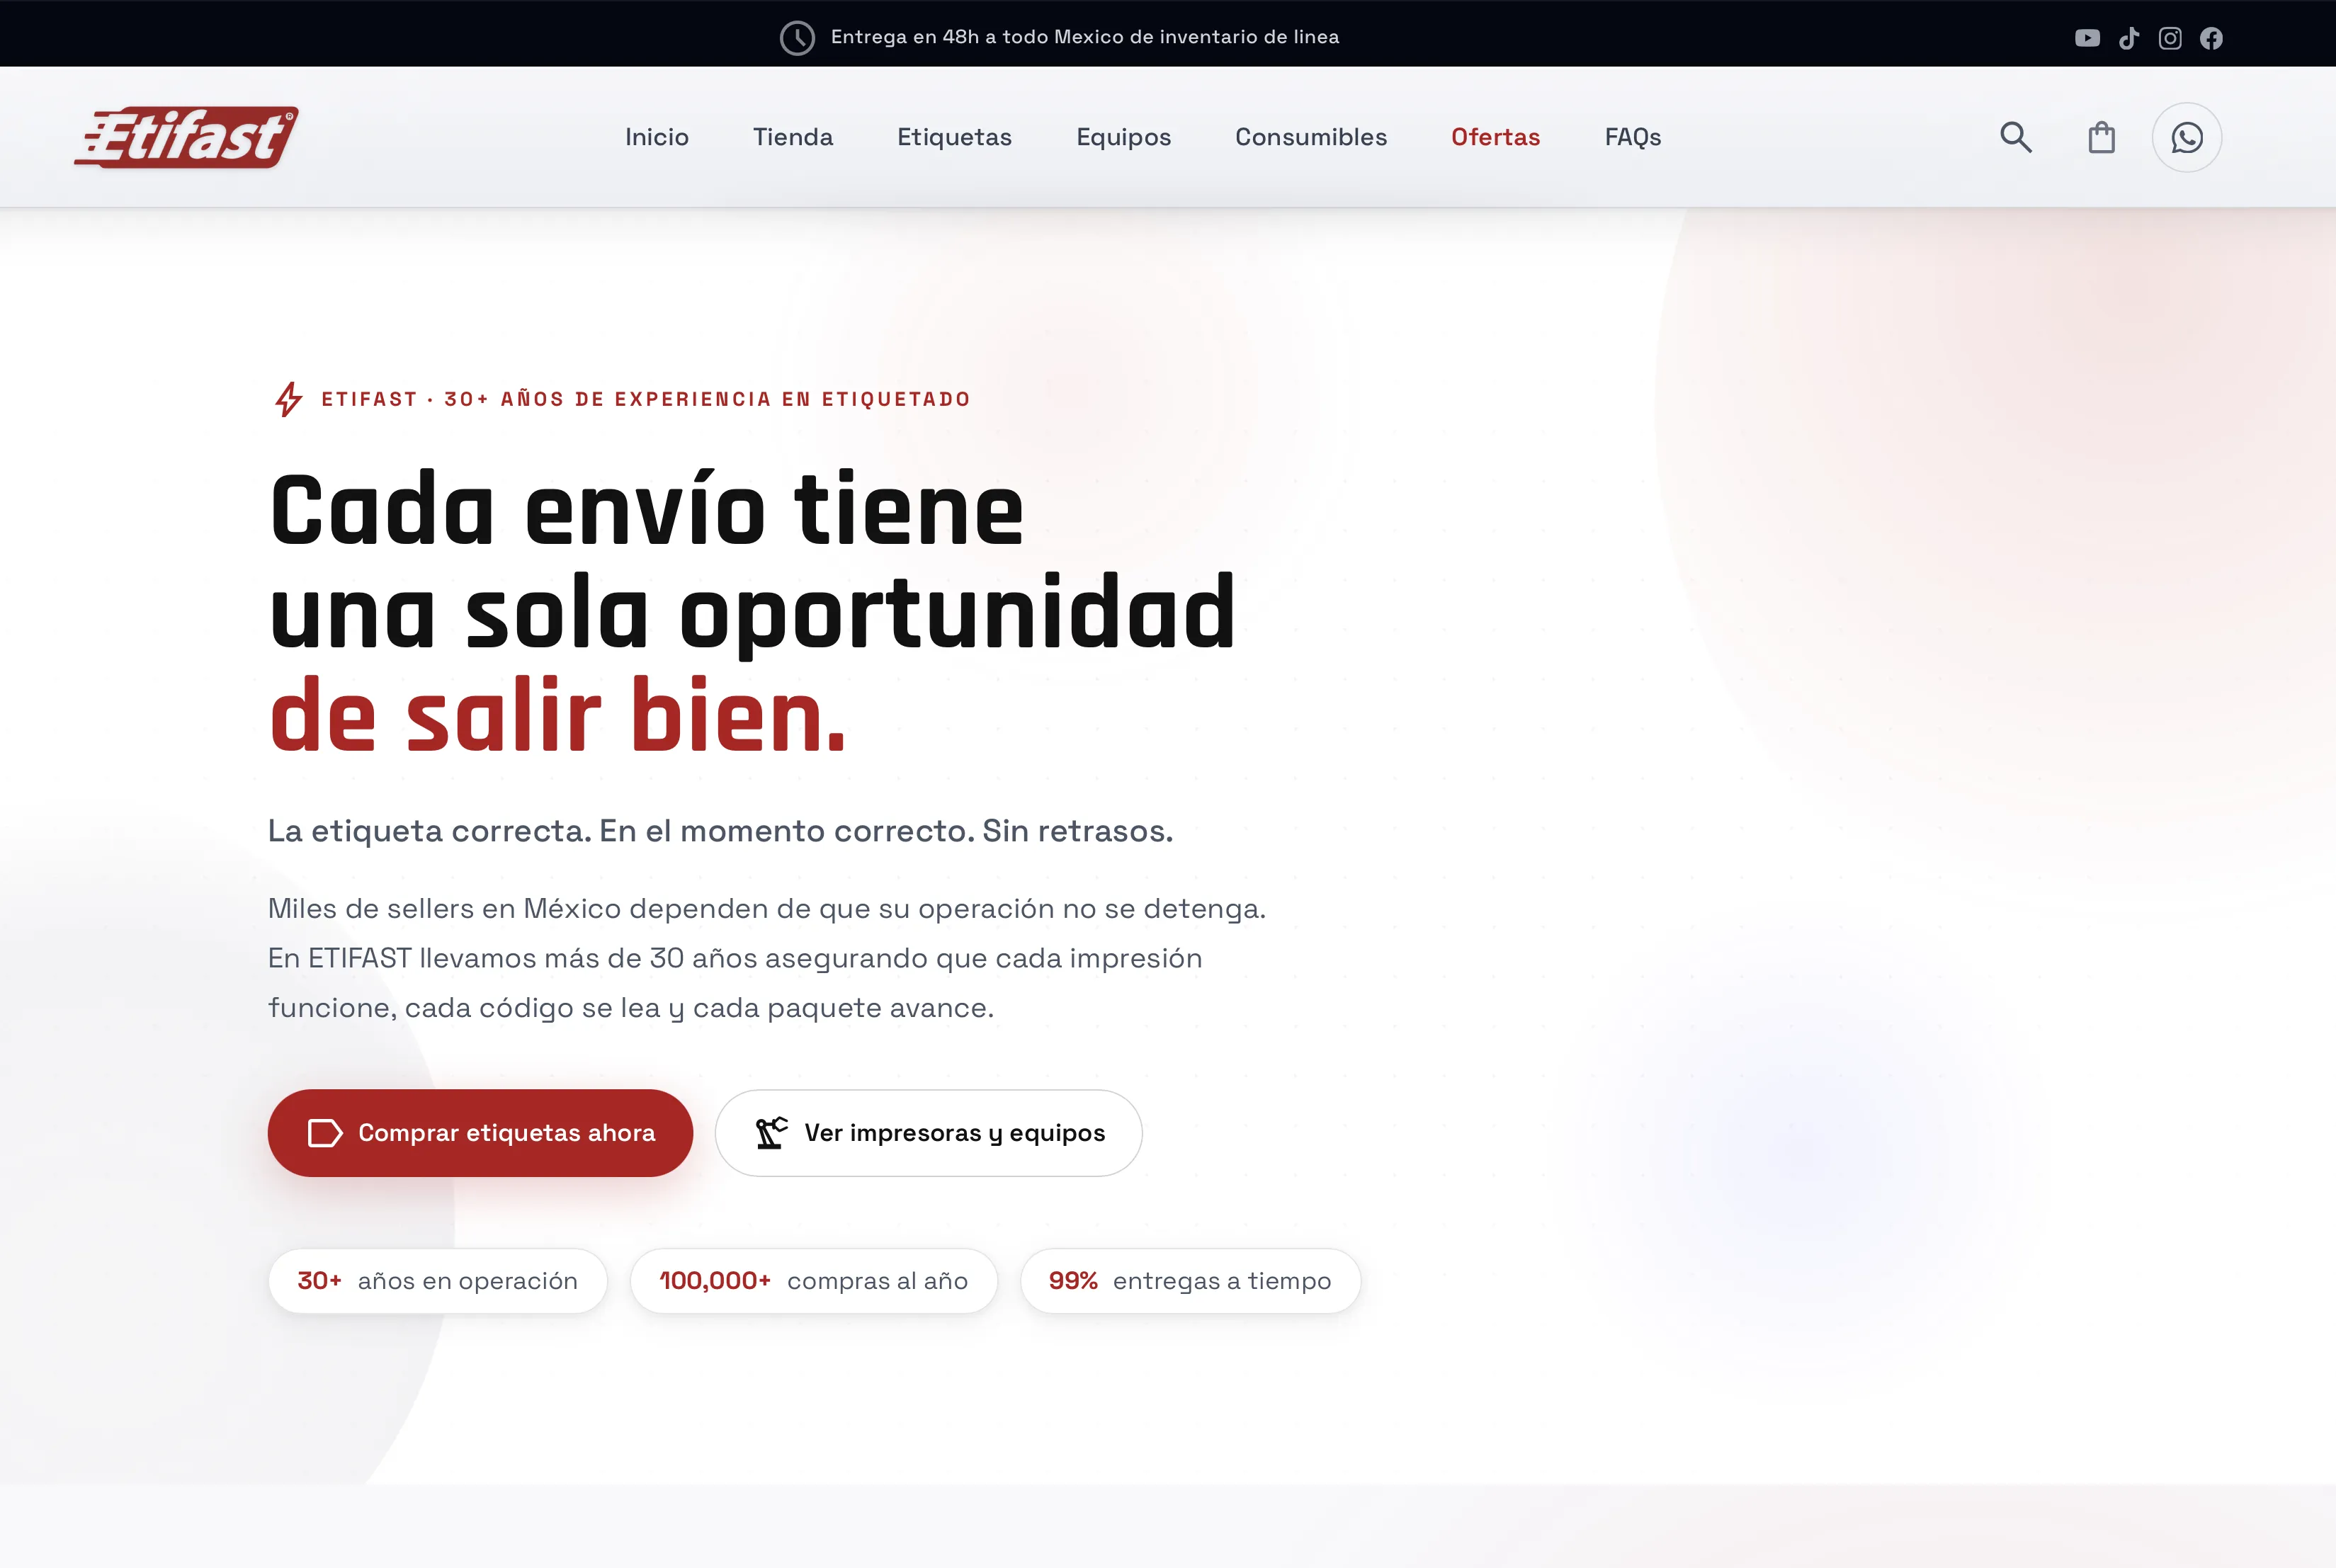Click the 99% entregas a tiempo badge
The width and height of the screenshot is (2336, 1568).
pos(1190,1281)
